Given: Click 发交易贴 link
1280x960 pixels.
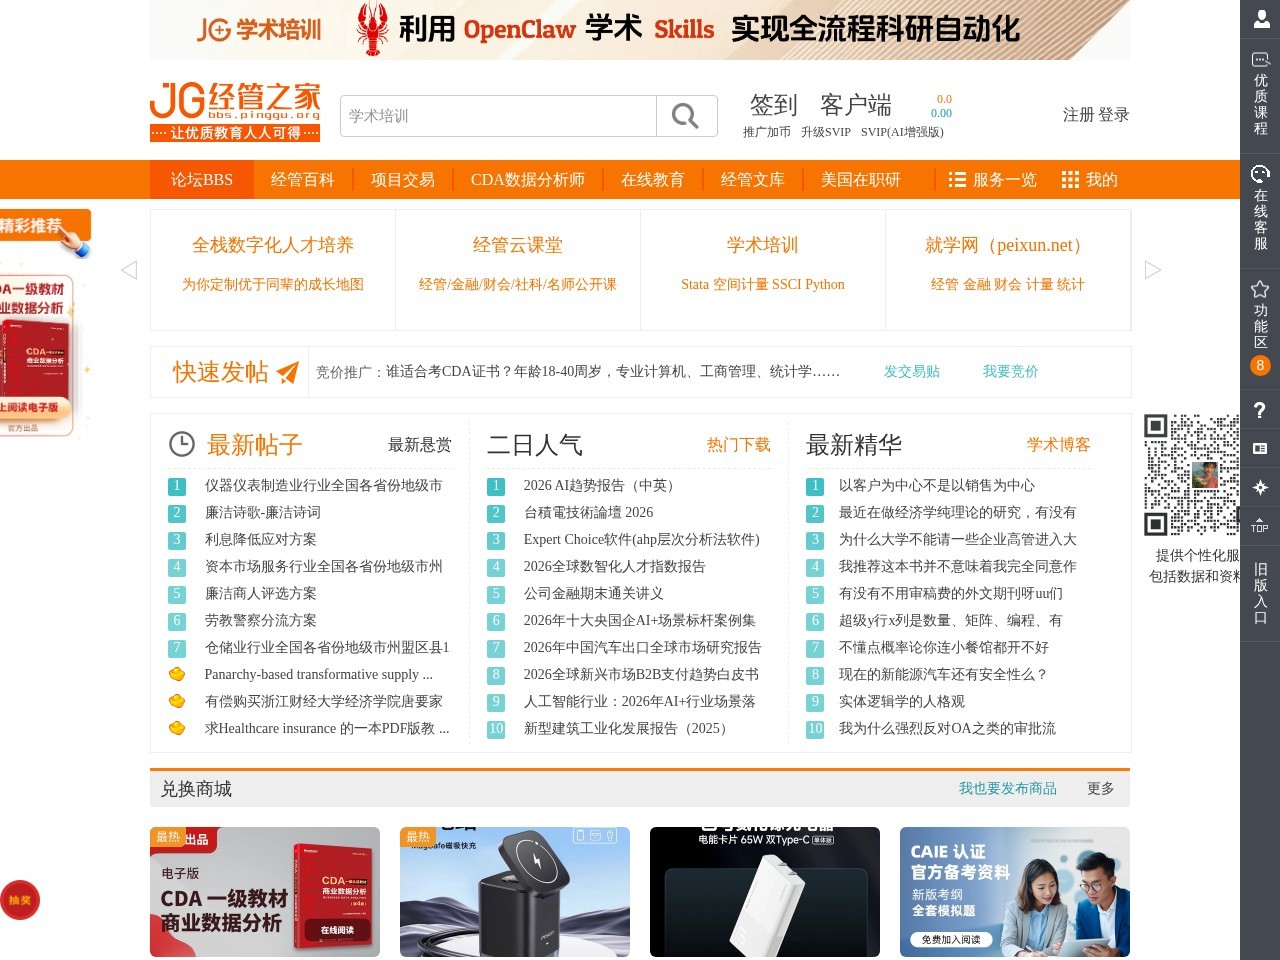Looking at the screenshot, I should tap(911, 372).
